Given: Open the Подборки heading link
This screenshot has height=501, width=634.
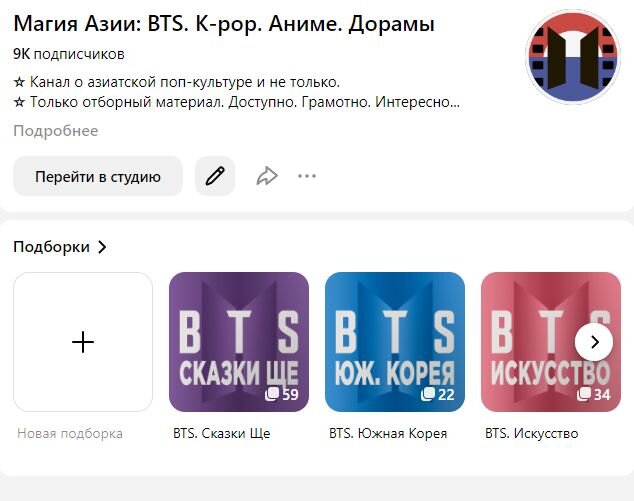Looking at the screenshot, I should coord(51,247).
